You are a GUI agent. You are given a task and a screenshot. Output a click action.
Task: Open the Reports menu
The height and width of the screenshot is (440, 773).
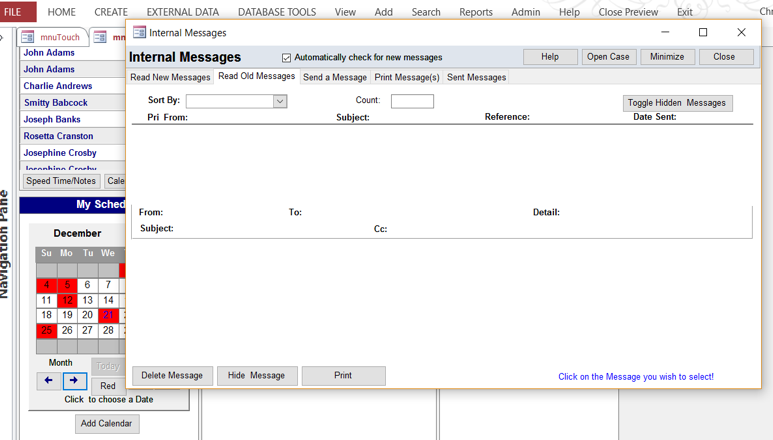475,12
